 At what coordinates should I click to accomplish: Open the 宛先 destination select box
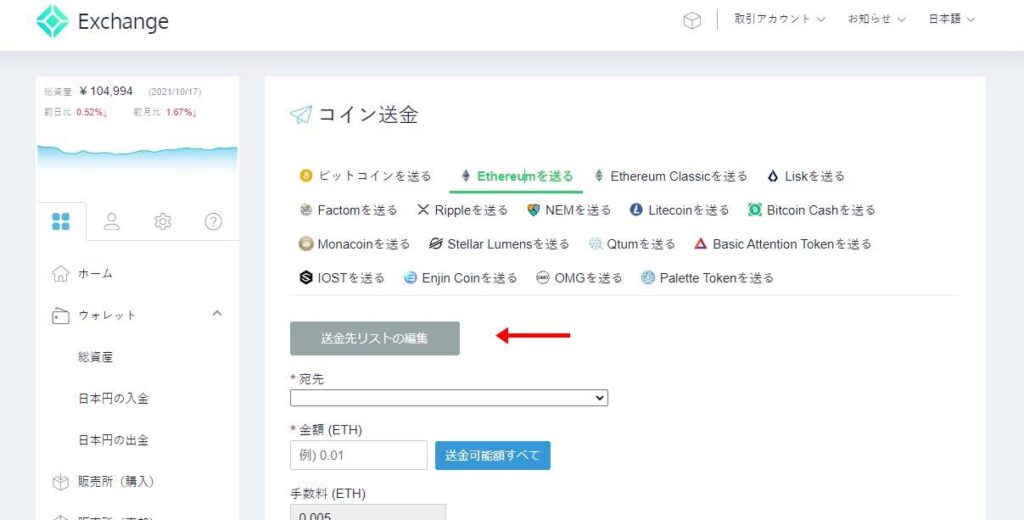449,398
